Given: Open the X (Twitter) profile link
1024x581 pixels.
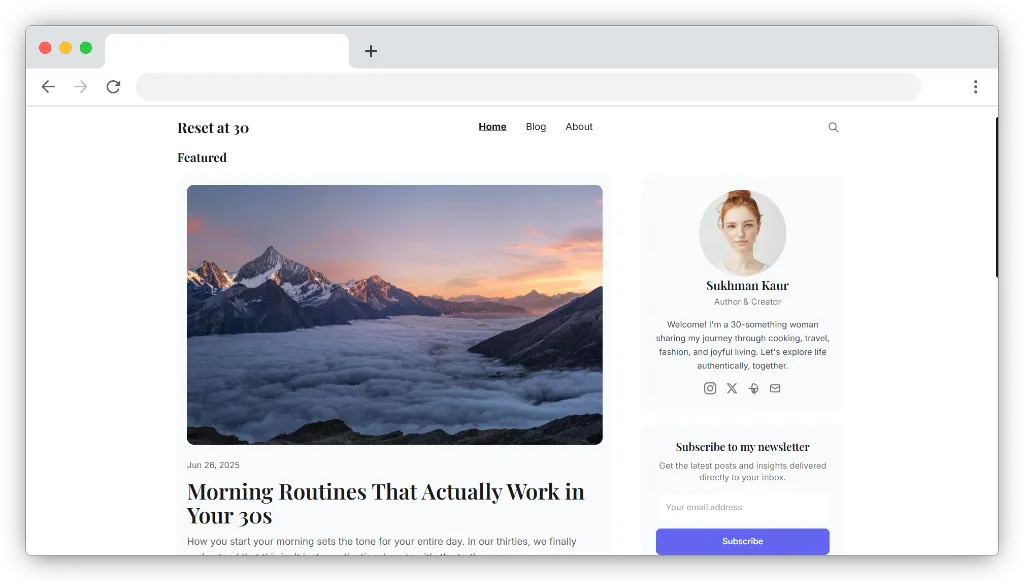Looking at the screenshot, I should coord(732,388).
